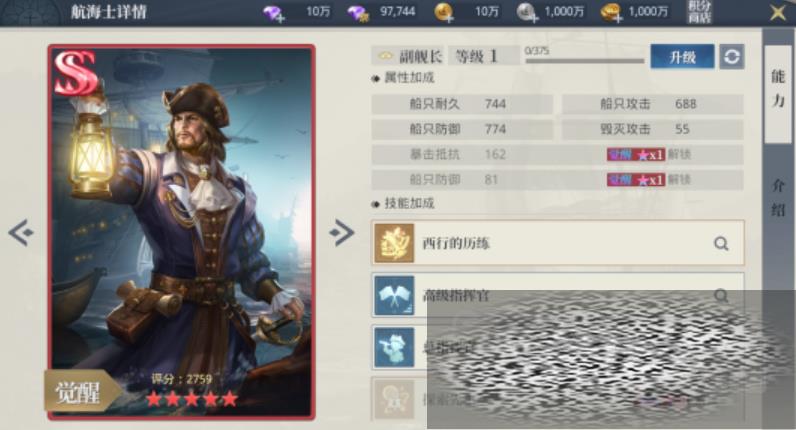Screen dimensions: 796x430
Task: Toggle the eye icon beside 副舰长
Action: pos(385,56)
